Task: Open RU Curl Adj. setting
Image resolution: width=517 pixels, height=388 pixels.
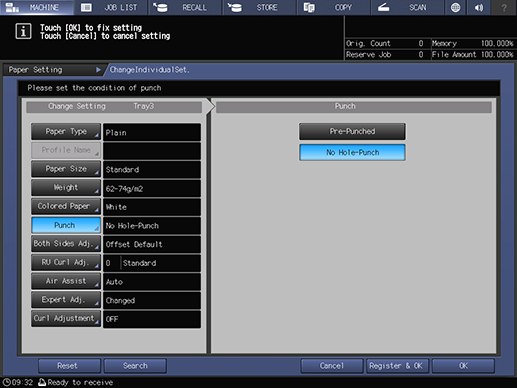Action: (x=66, y=262)
